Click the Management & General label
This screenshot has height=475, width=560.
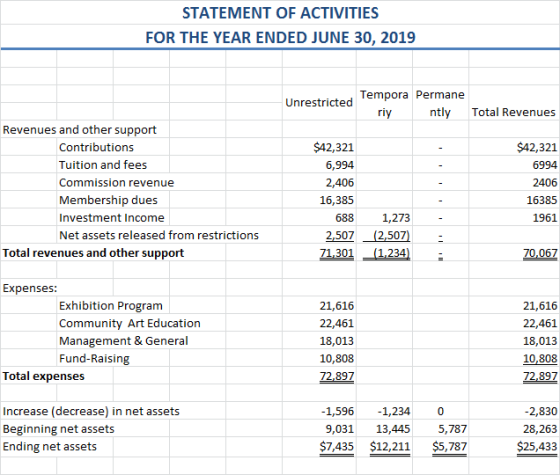(124, 341)
